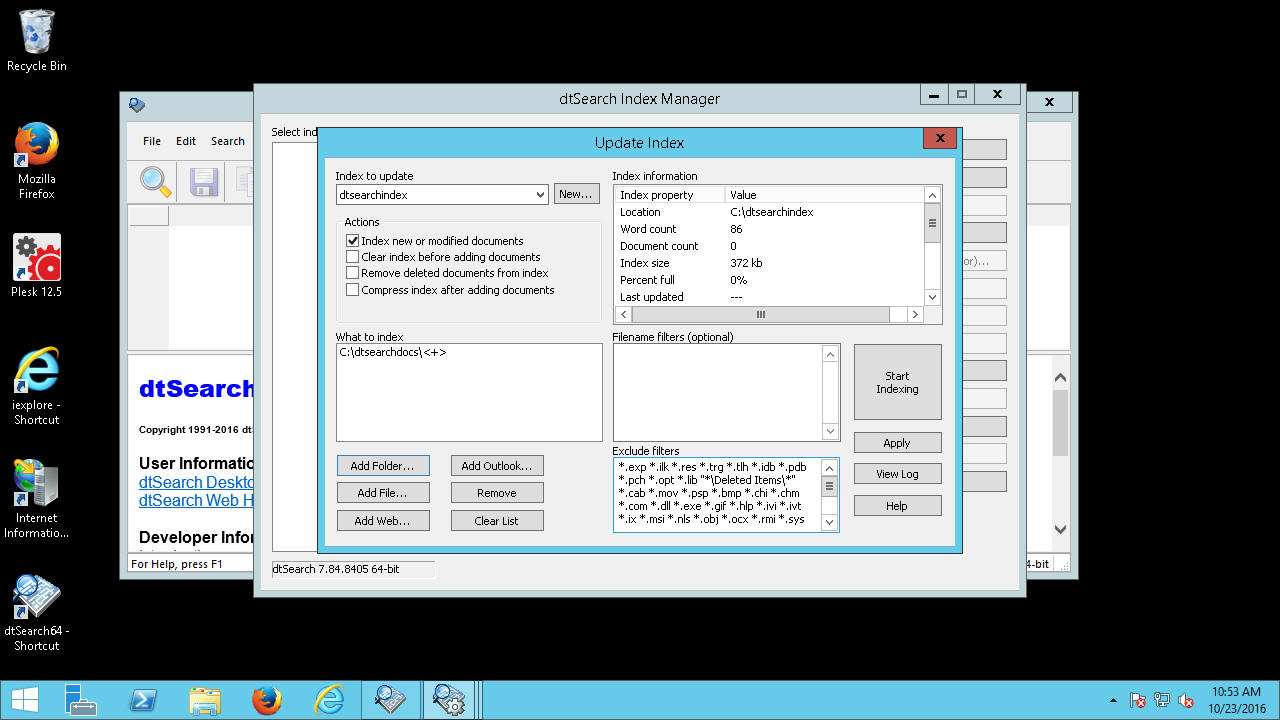This screenshot has width=1280, height=720.
Task: Open the iexplore desktop shortcut
Action: pyautogui.click(x=37, y=386)
